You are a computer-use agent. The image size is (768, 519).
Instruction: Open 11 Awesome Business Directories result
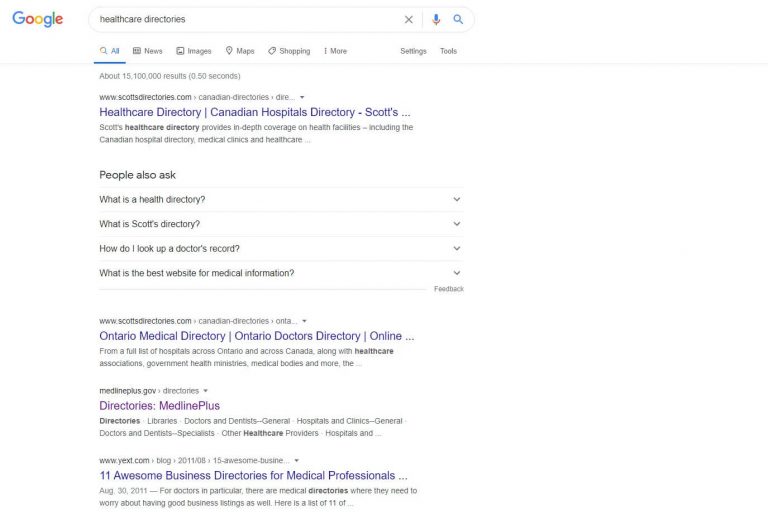(253, 475)
